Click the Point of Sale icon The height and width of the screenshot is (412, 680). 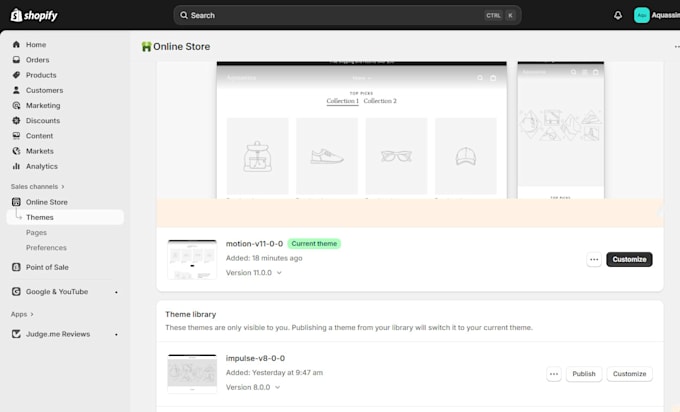pos(16,267)
